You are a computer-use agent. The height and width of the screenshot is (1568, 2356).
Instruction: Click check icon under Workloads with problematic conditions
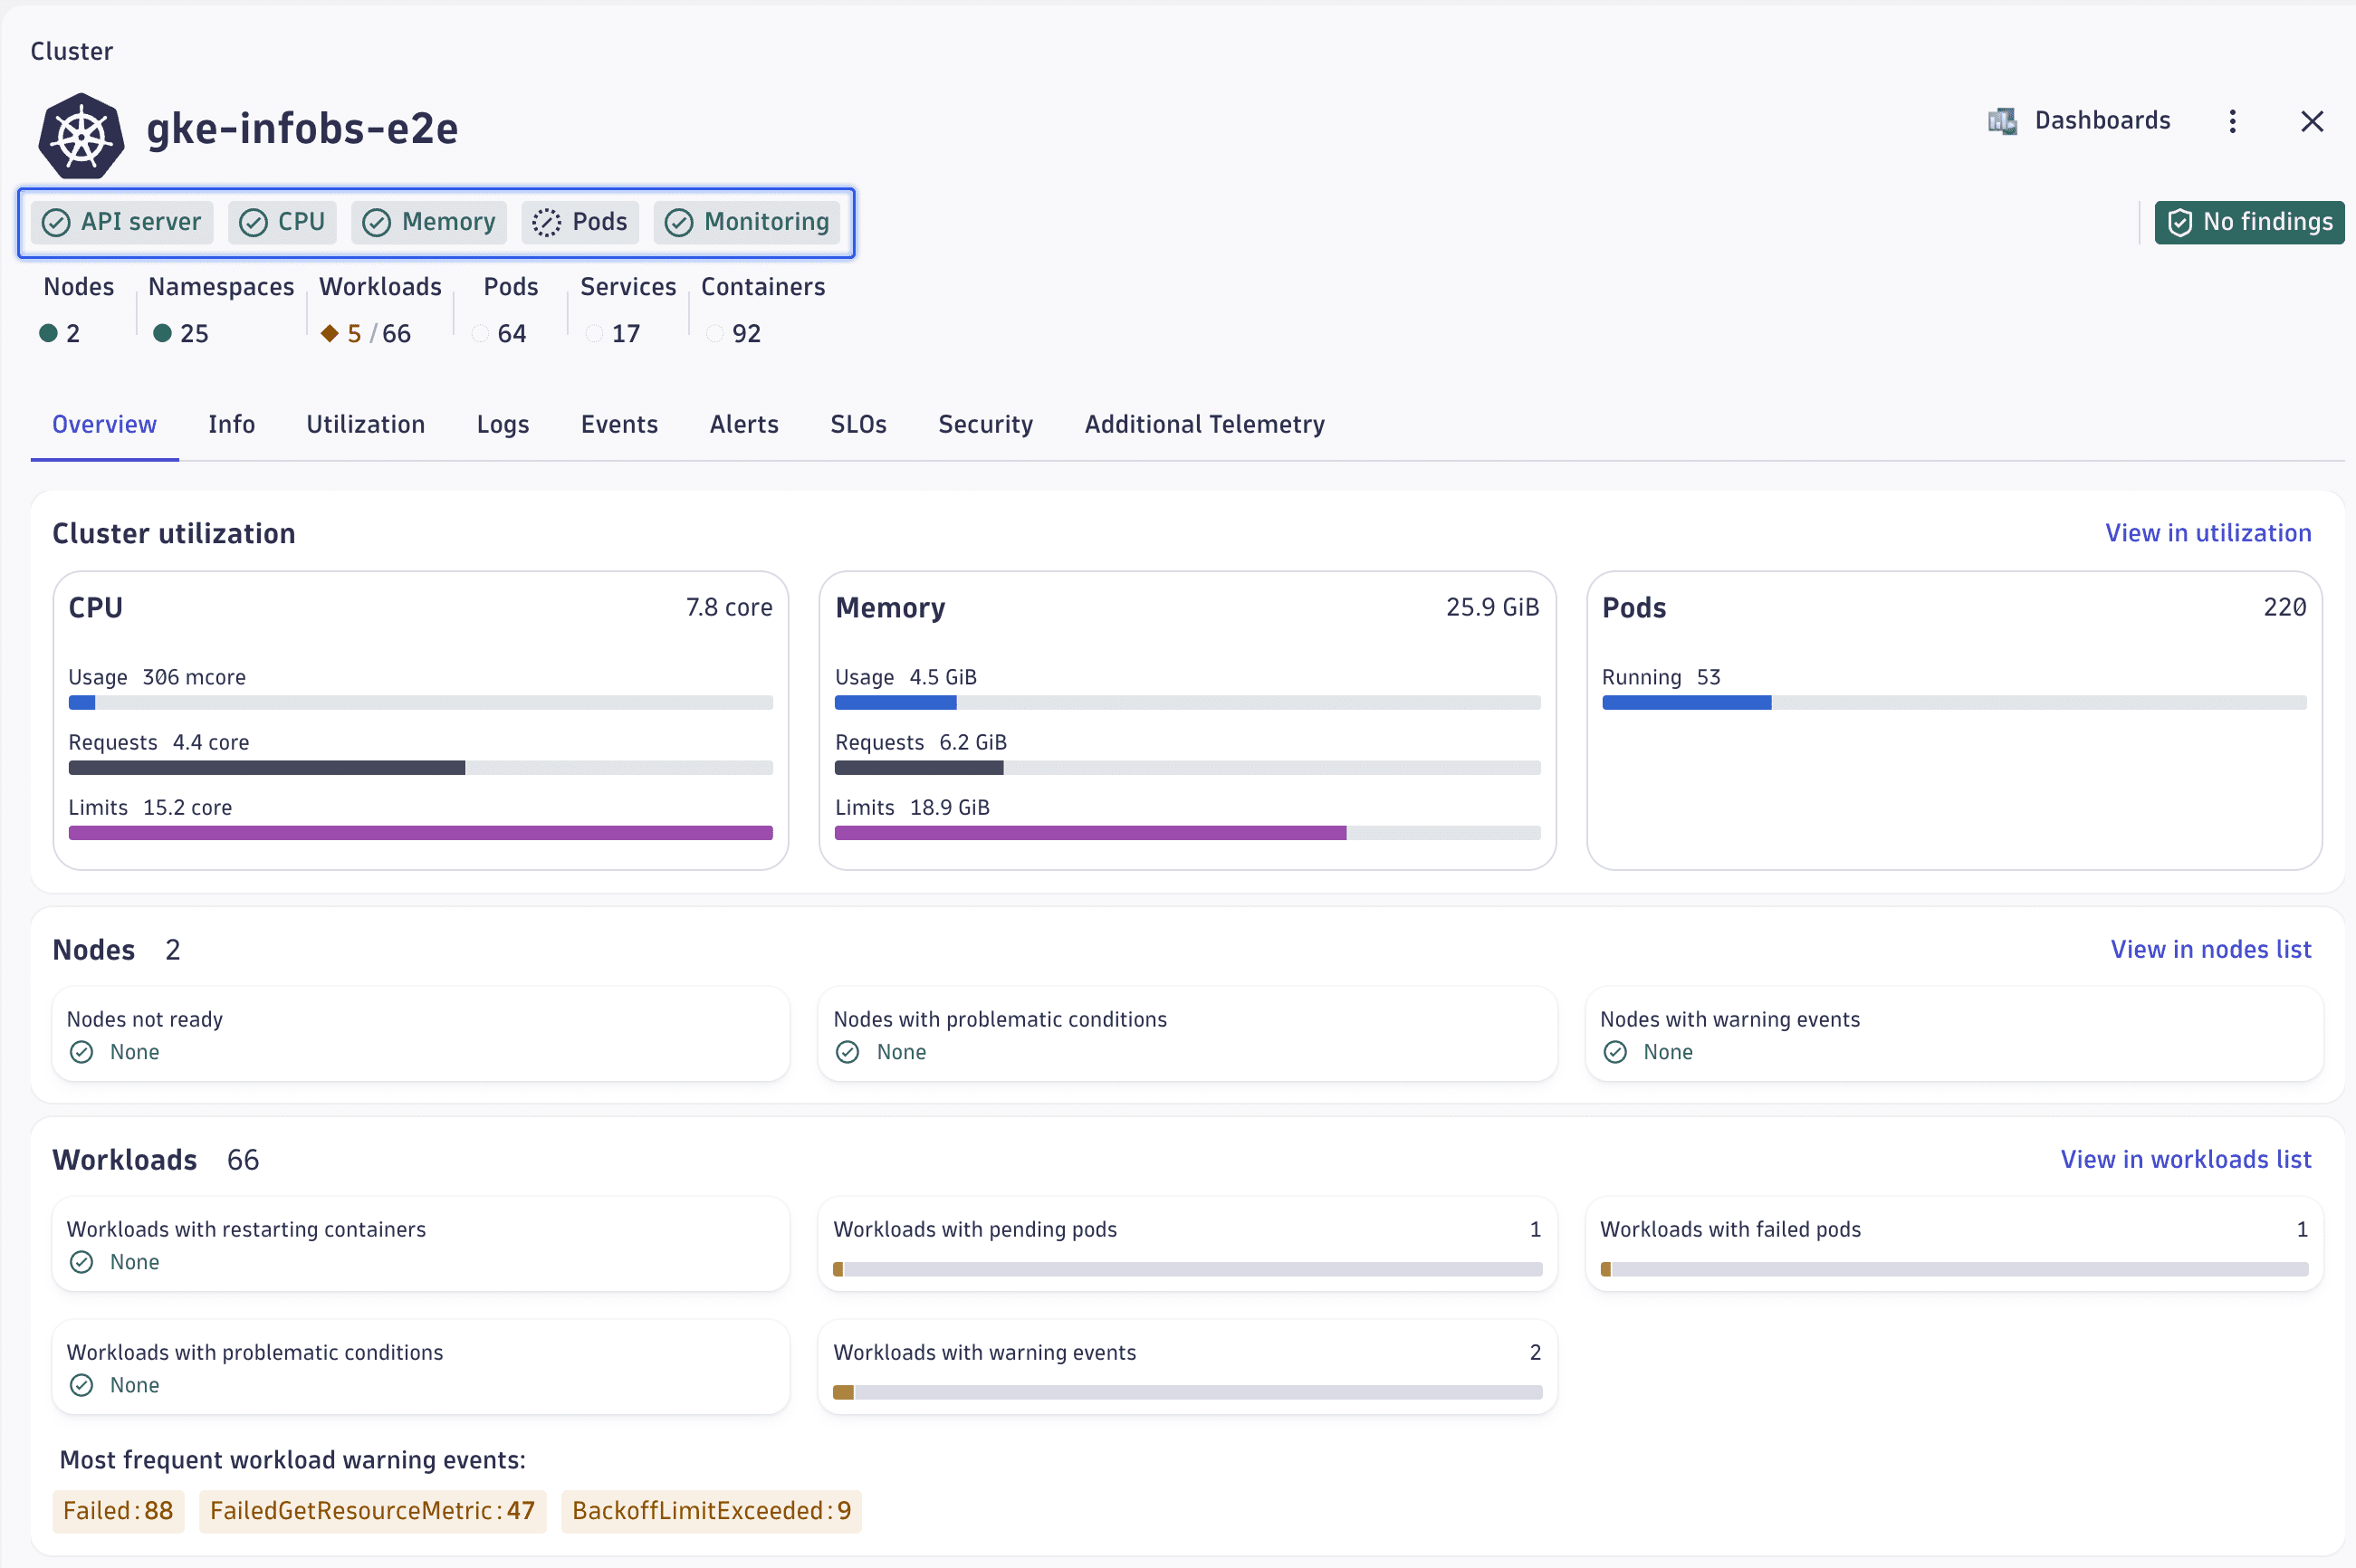point(82,1385)
